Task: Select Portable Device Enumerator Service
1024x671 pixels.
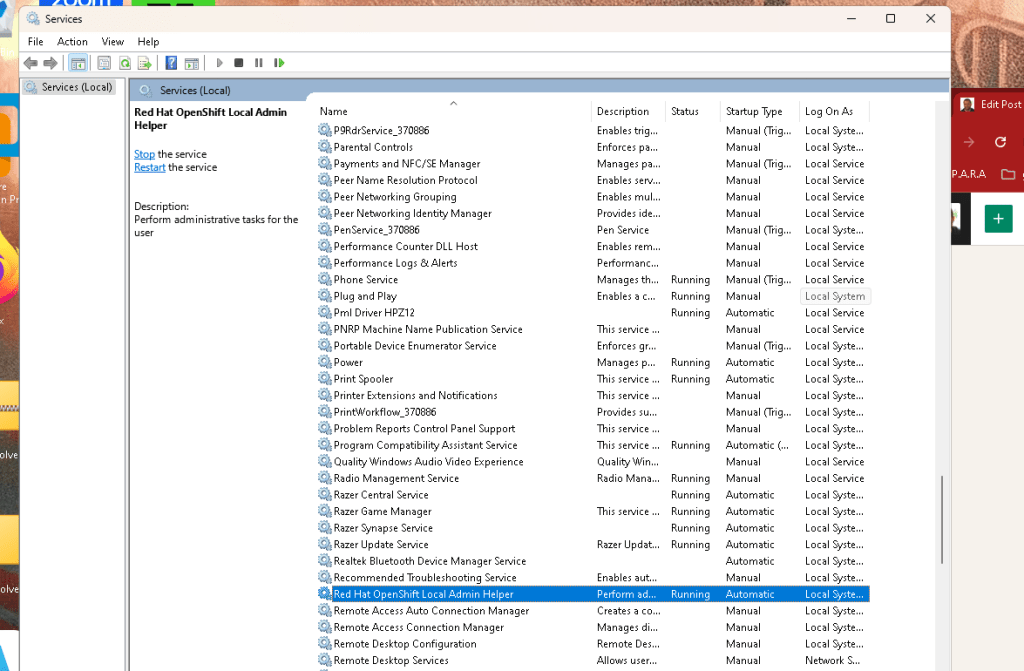Action: [x=593, y=346]
